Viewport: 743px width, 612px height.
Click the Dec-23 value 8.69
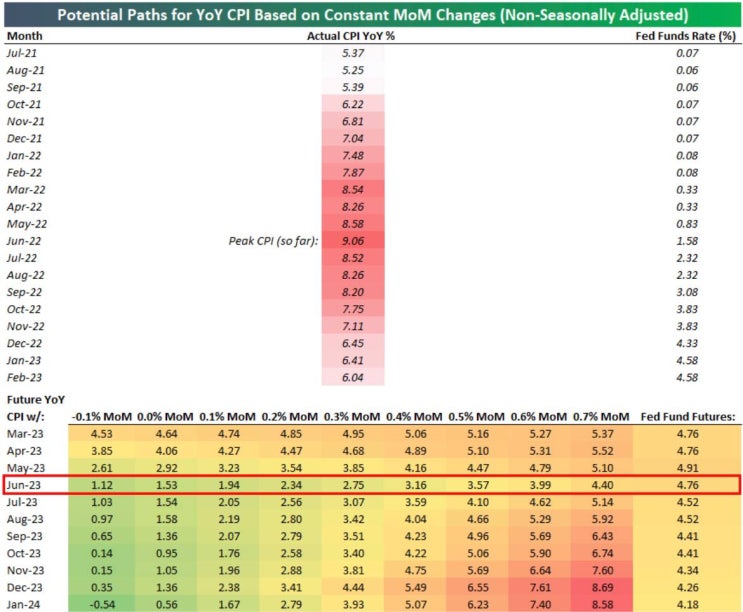coord(602,587)
